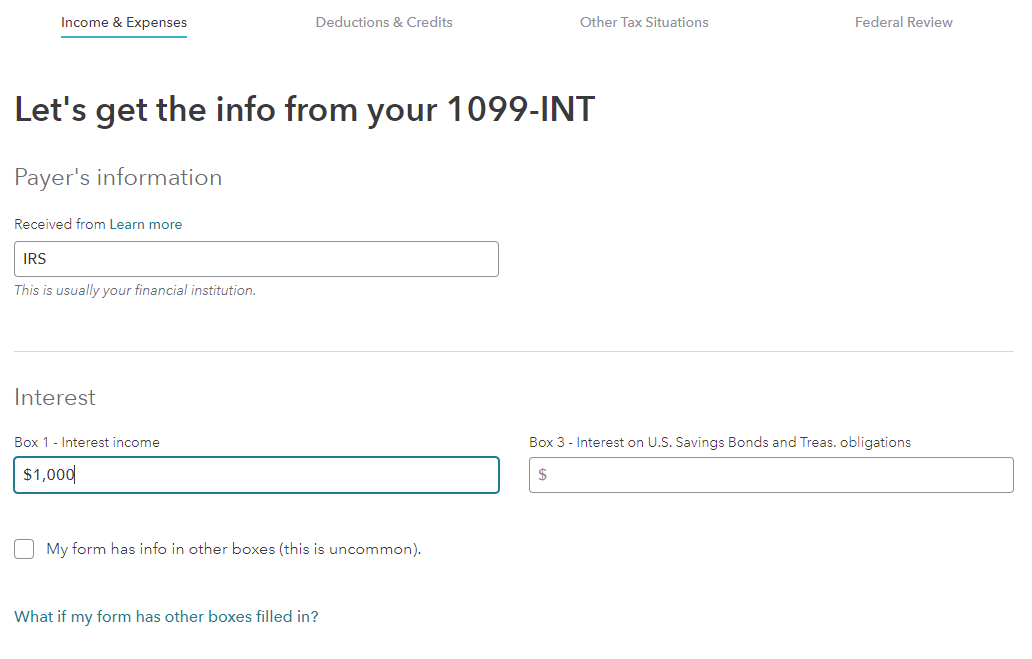The height and width of the screenshot is (659, 1032).
Task: Go to Other Tax Situations tab
Action: click(x=644, y=22)
